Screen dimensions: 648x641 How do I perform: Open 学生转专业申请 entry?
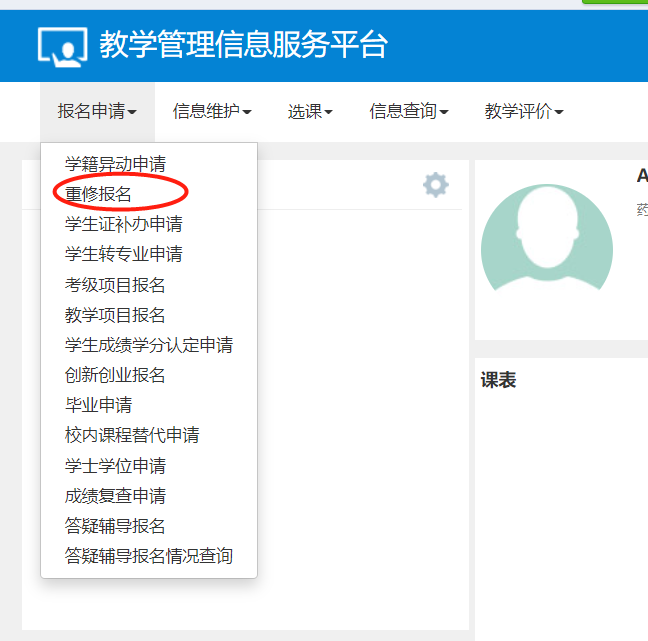point(123,254)
